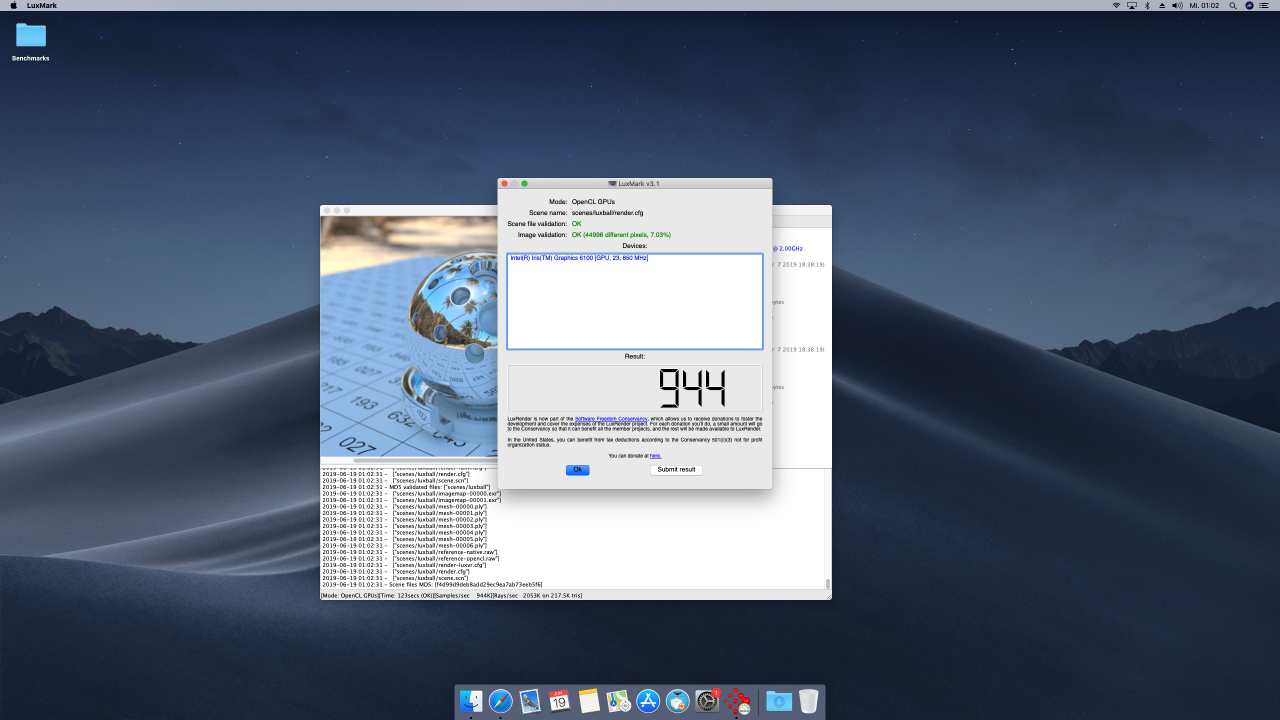1280x720 pixels.
Task: Click the Image validation OK text
Action: (x=621, y=235)
